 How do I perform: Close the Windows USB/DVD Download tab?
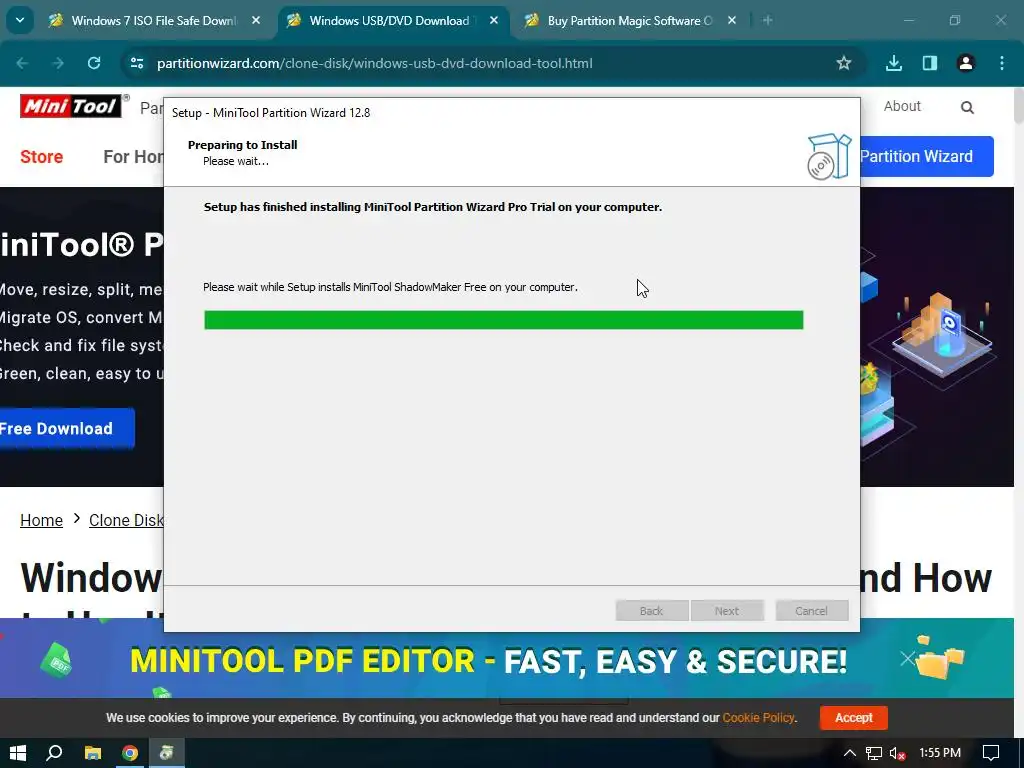tap(494, 21)
